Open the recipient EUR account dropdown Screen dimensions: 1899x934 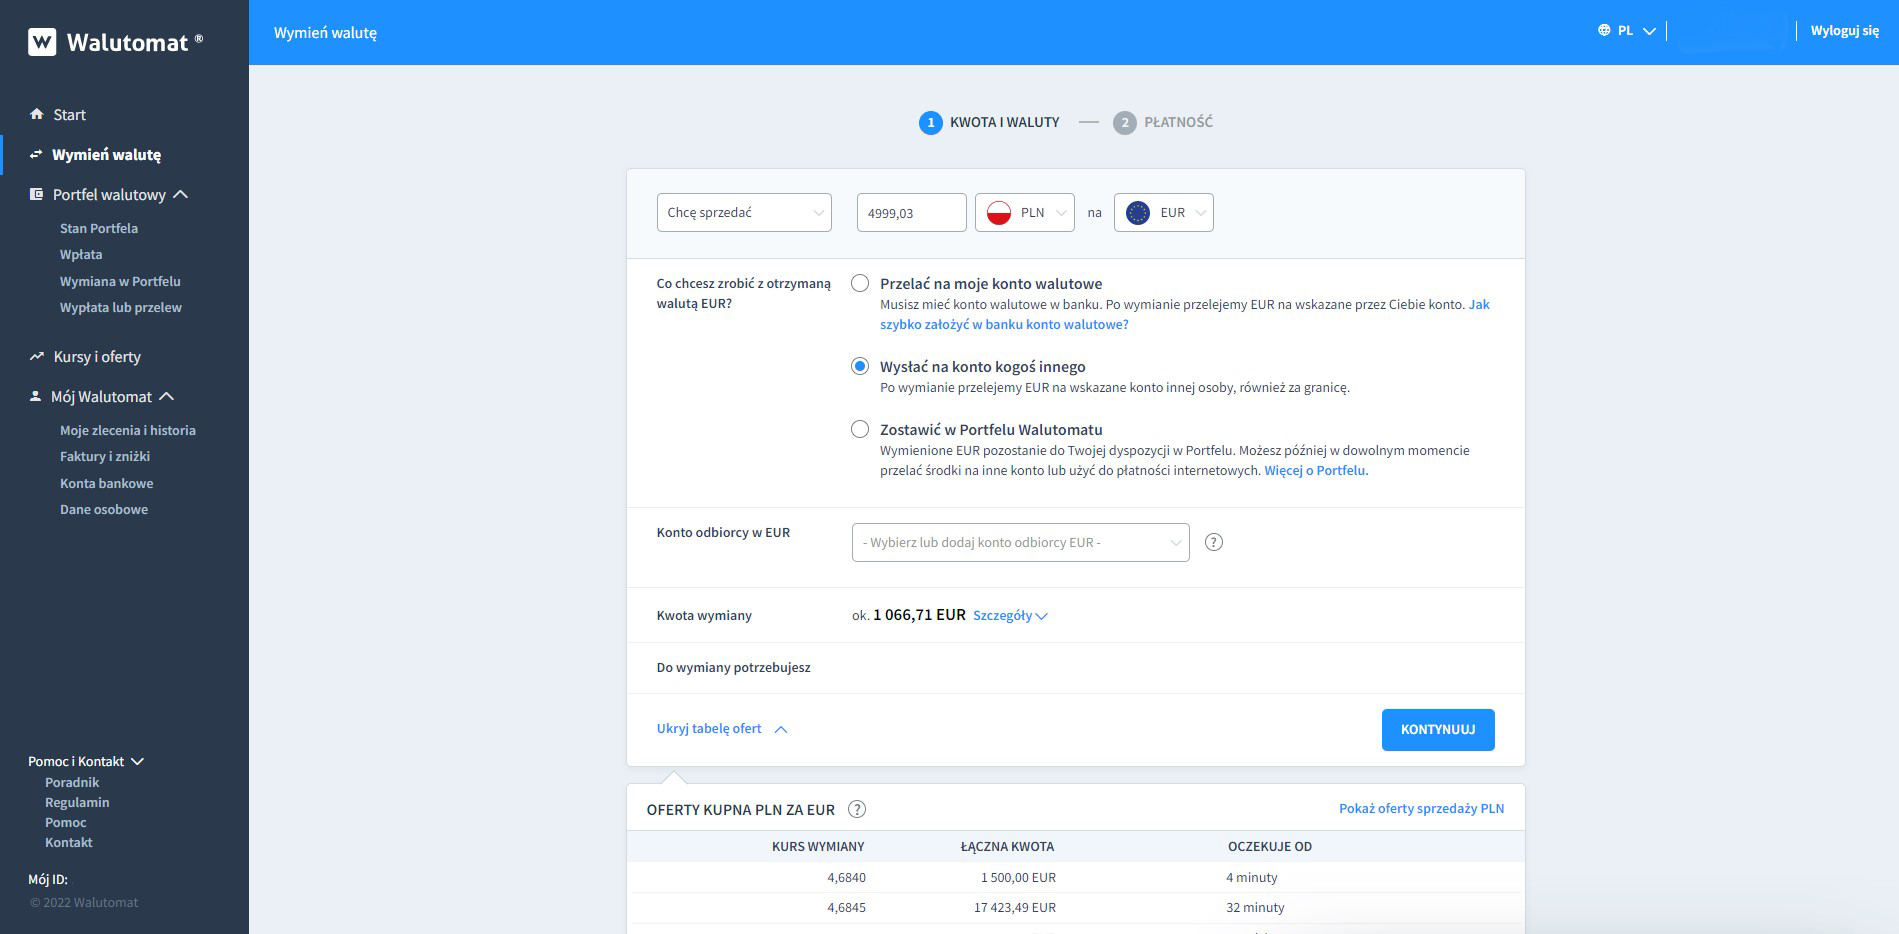coord(1021,542)
